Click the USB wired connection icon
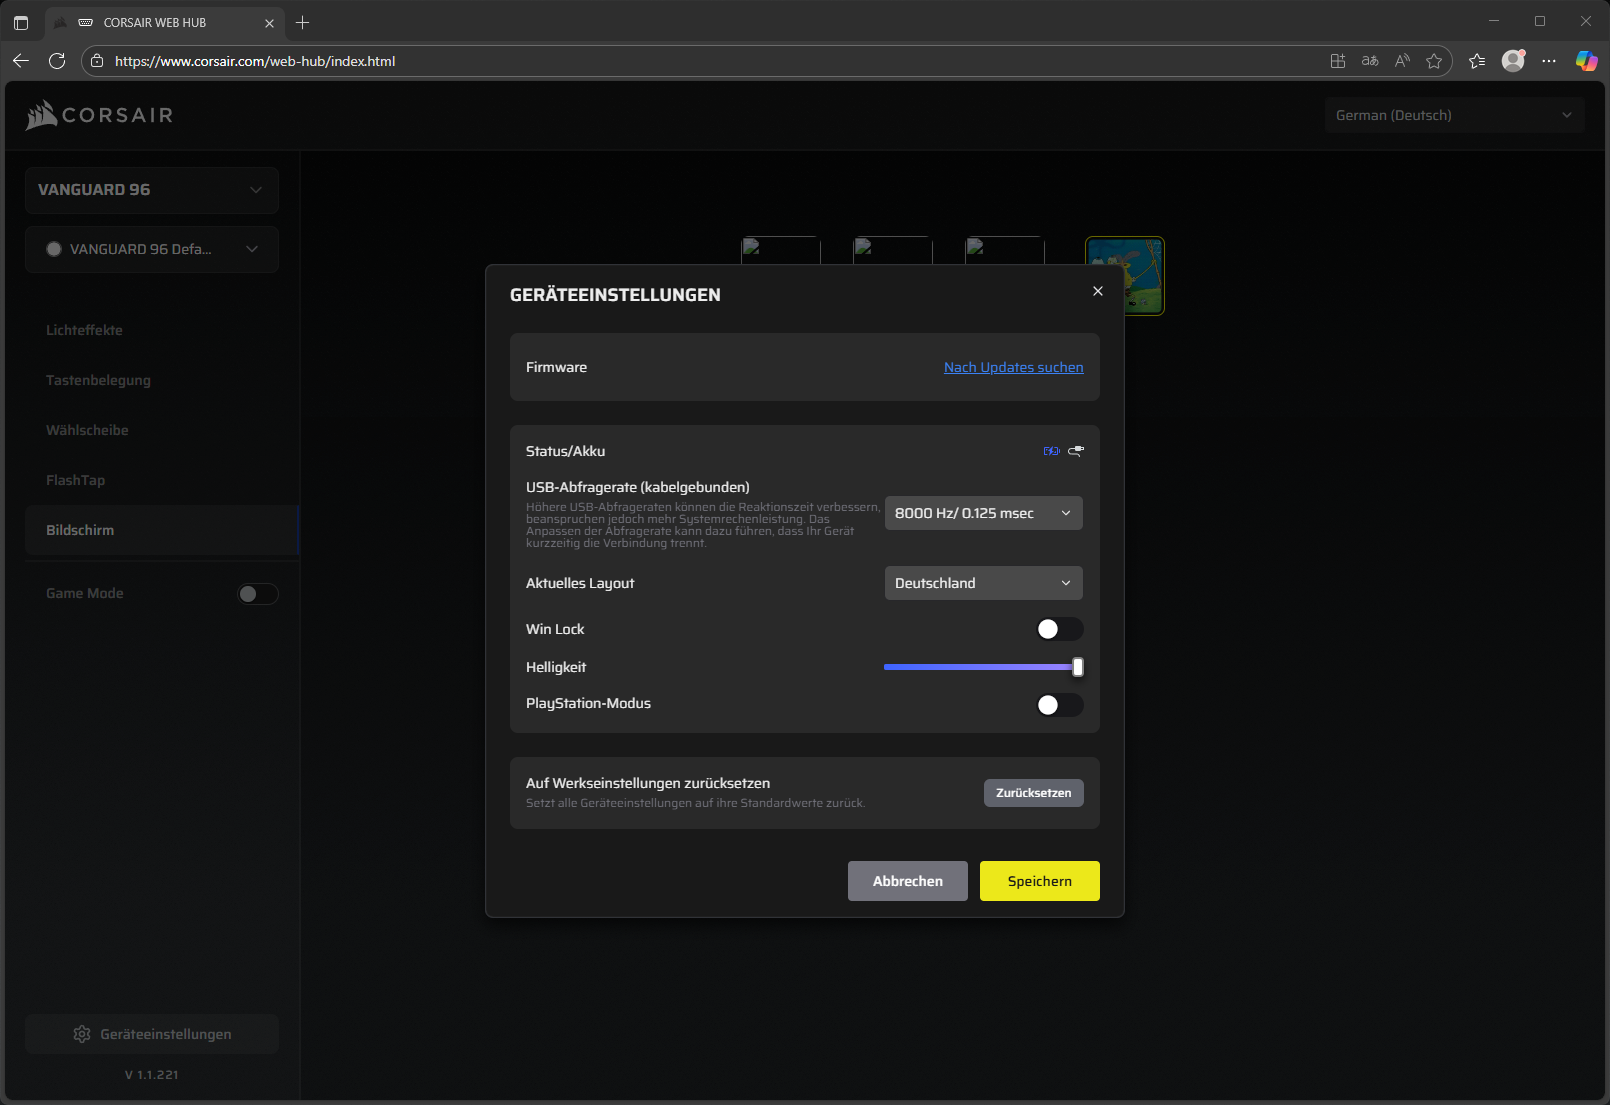This screenshot has height=1105, width=1610. pos(1076,451)
